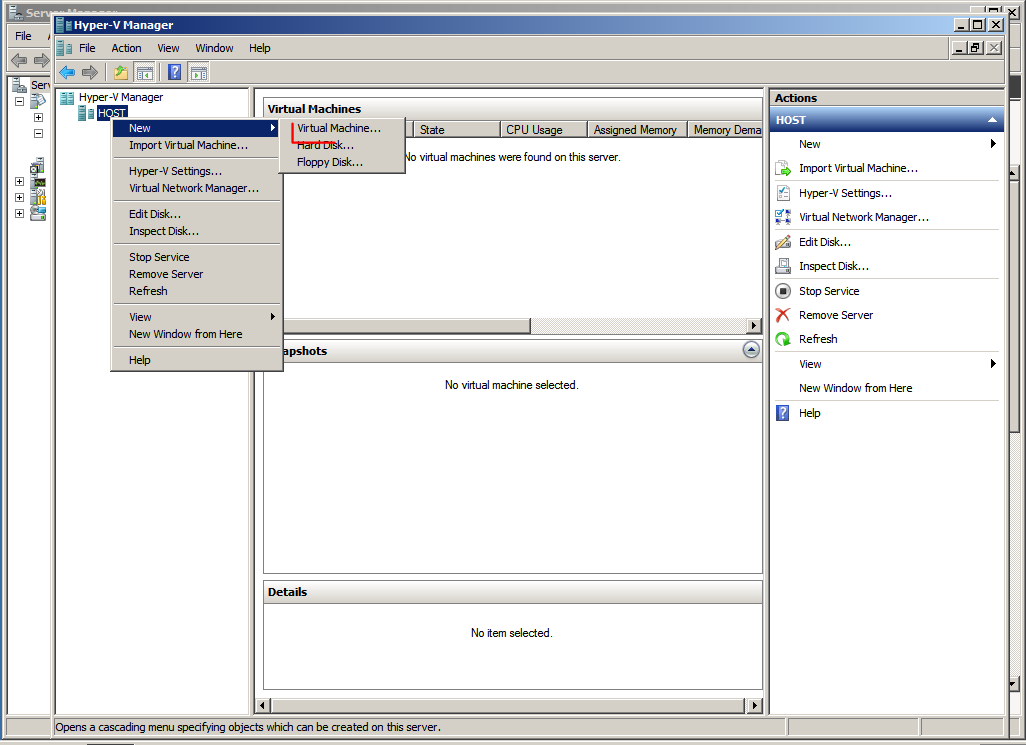Click New Window from Here in Actions
Viewport: 1026px width, 745px height.
pos(855,388)
